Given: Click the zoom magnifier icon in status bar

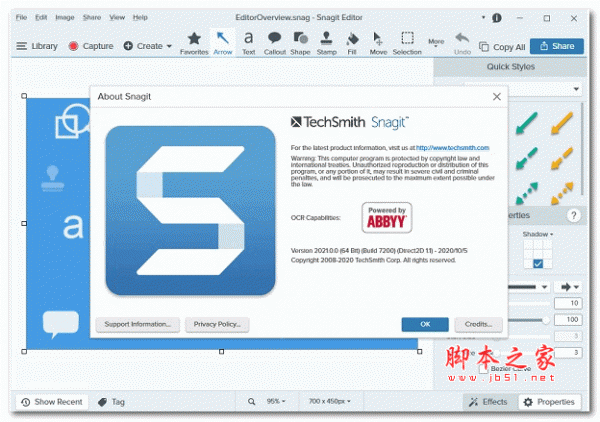Looking at the screenshot, I should [x=251, y=401].
